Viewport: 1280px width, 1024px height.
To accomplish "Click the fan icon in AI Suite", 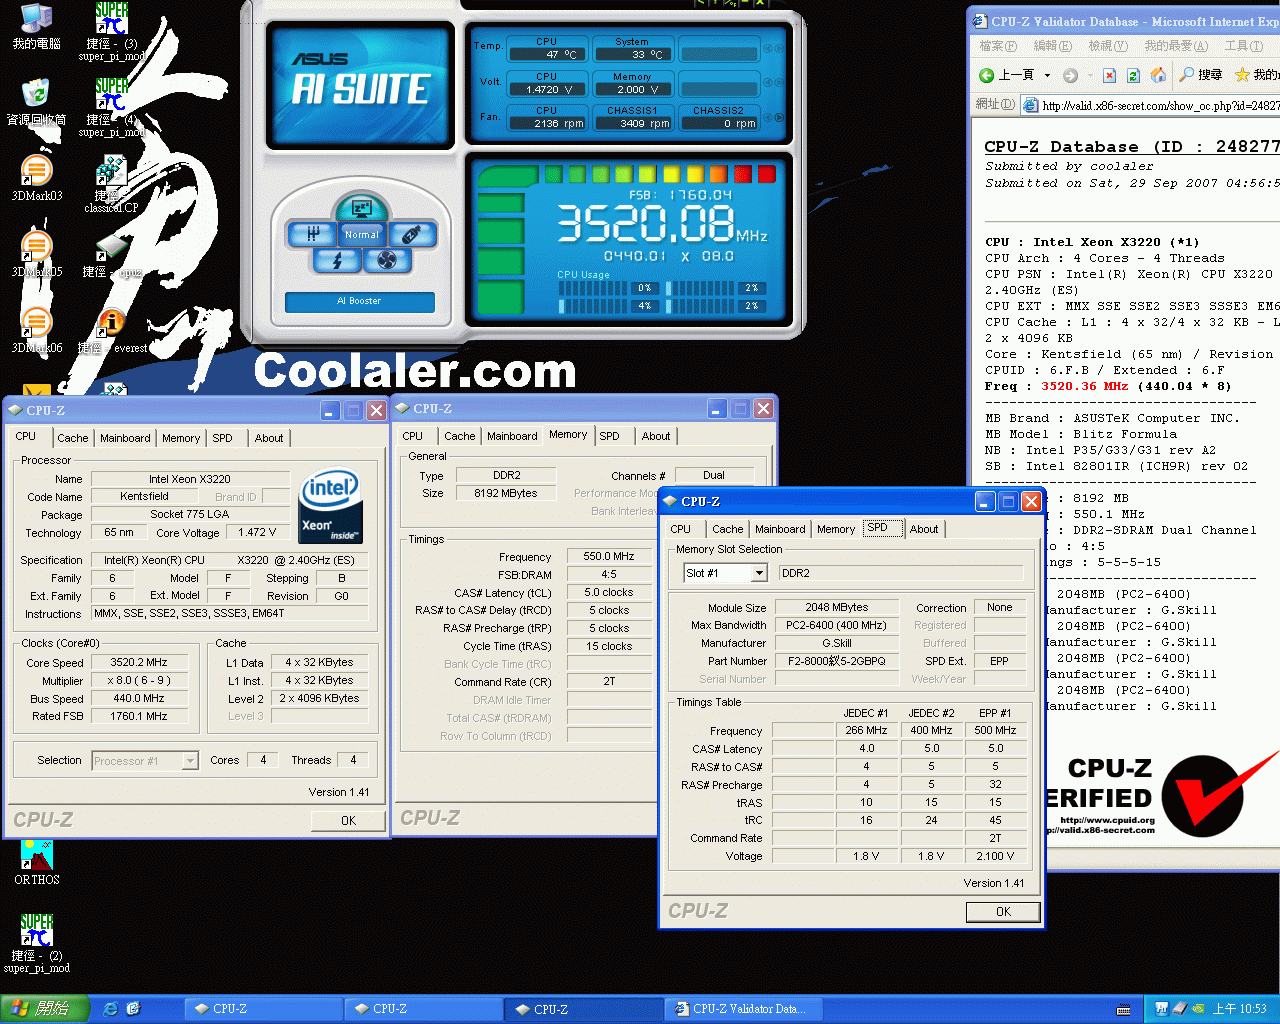I will 387,261.
